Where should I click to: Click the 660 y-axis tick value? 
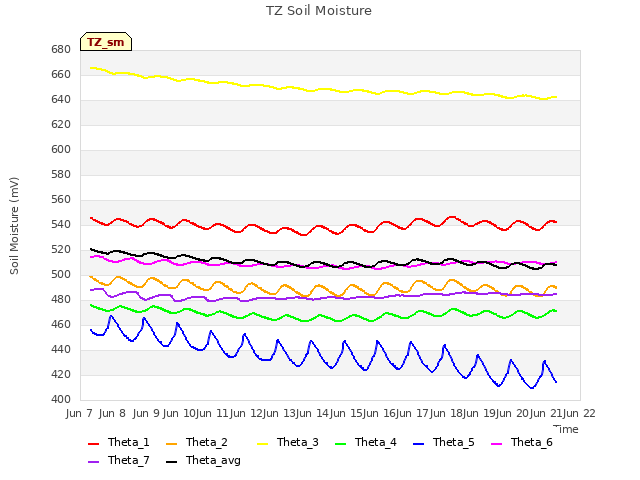pyautogui.click(x=61, y=75)
